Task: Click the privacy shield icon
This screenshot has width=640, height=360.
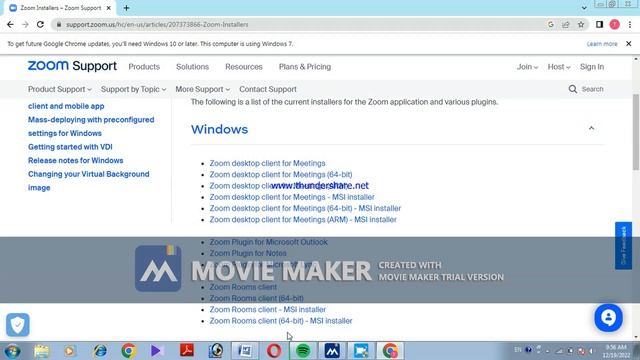Action: (x=18, y=325)
